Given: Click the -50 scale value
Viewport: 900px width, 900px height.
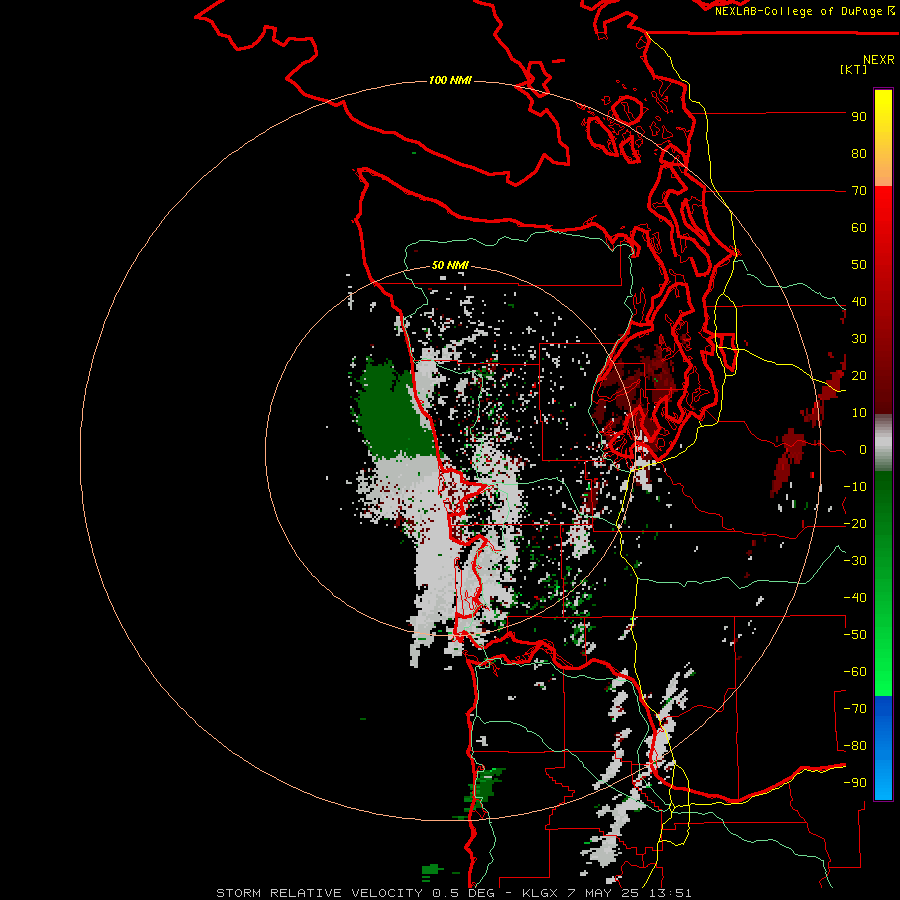Looking at the screenshot, I should pos(855,635).
